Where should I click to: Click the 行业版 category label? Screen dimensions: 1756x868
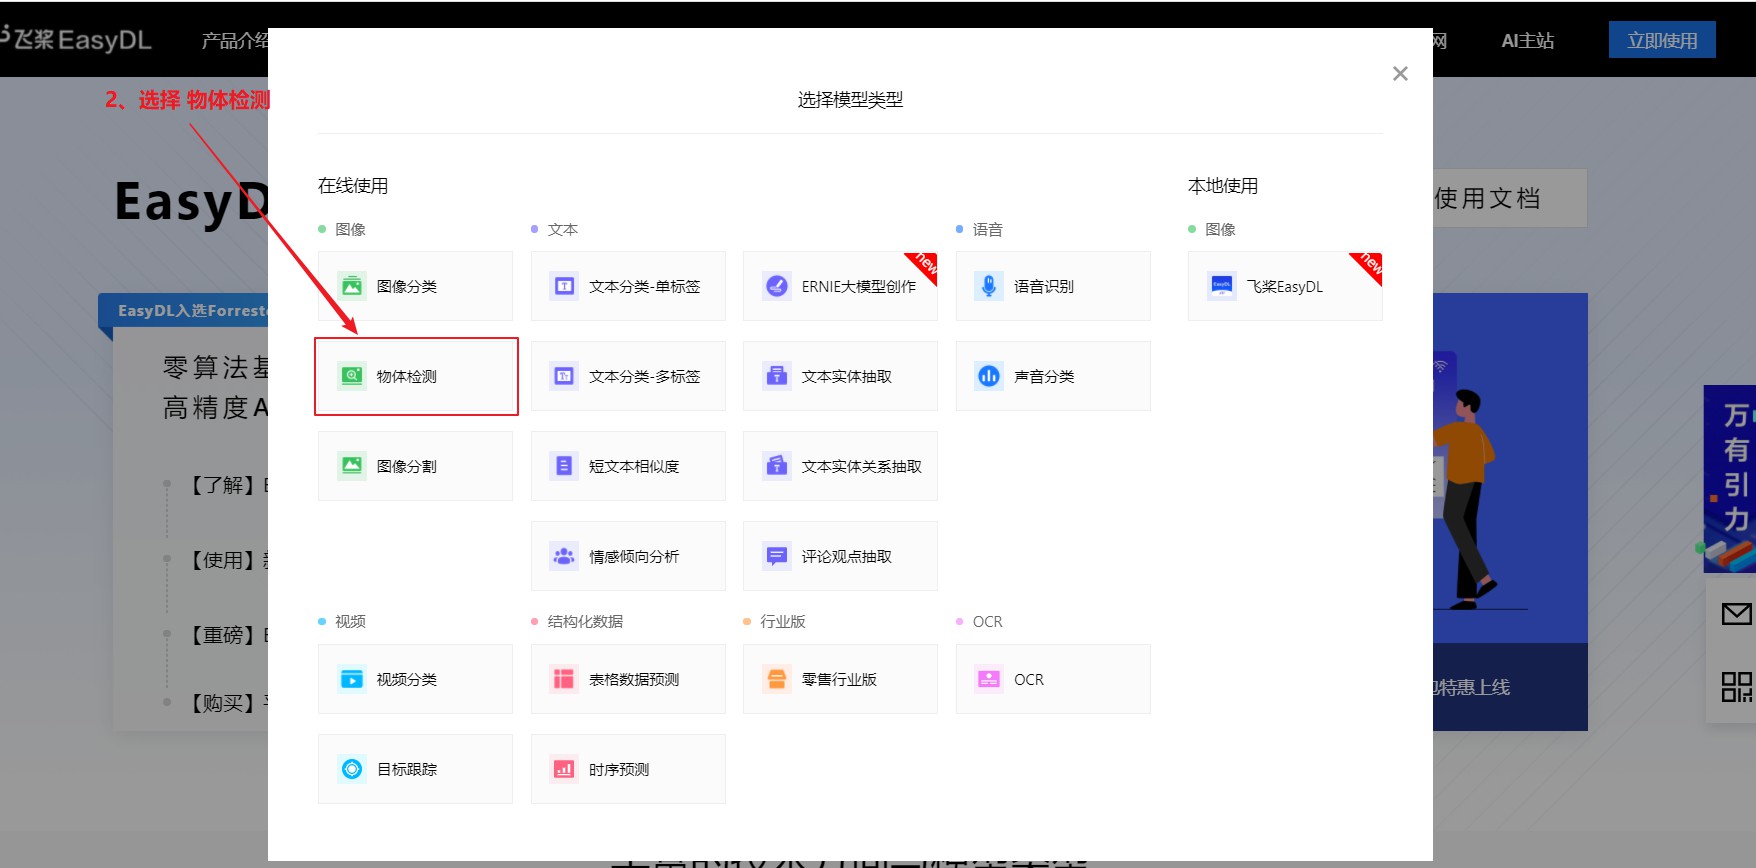pyautogui.click(x=782, y=622)
